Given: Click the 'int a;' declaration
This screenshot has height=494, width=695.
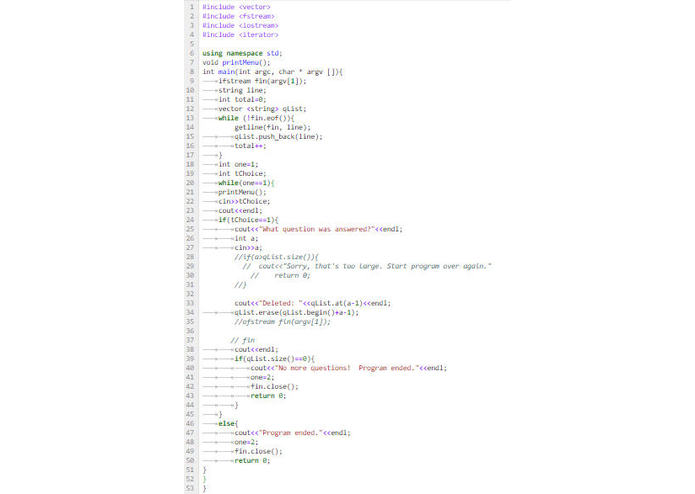Looking at the screenshot, I should pyautogui.click(x=246, y=239).
